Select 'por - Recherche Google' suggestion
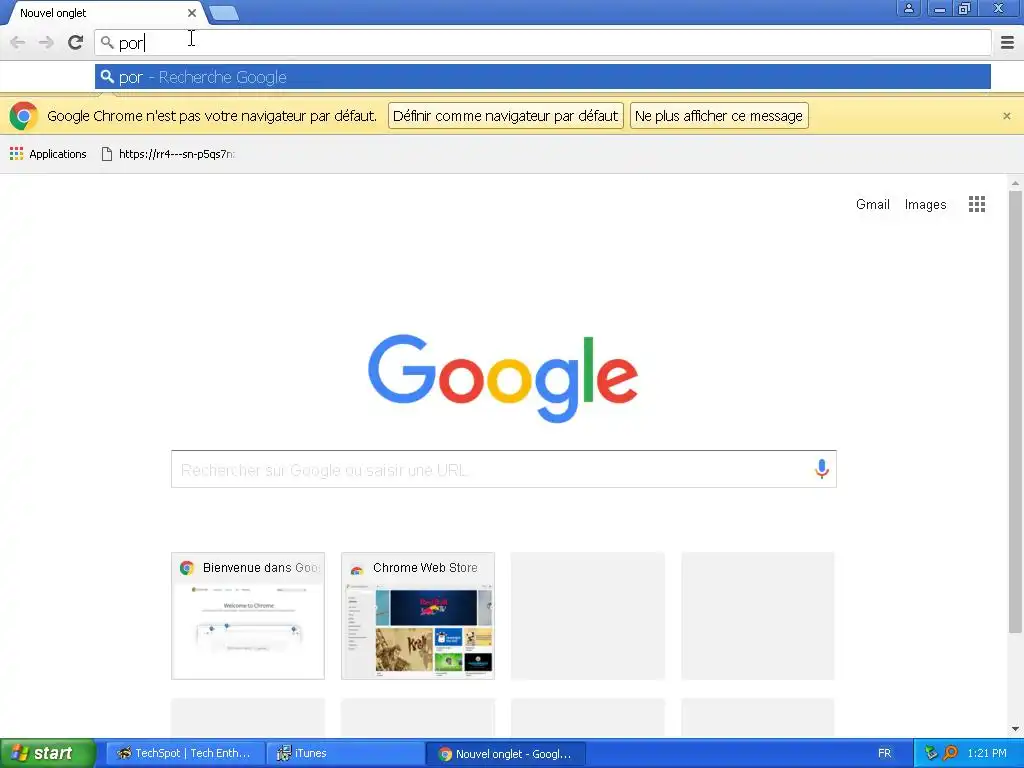 click(x=543, y=77)
